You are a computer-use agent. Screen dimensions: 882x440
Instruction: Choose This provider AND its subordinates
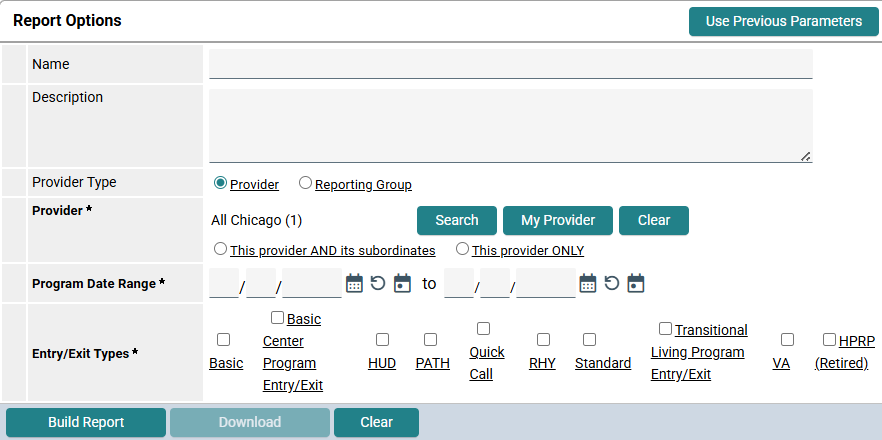pos(220,249)
